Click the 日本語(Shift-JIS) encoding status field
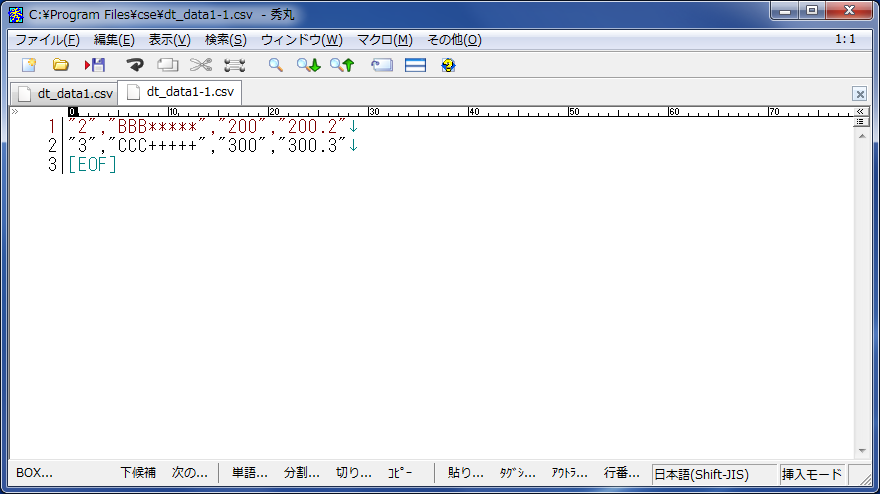Screen dimensions: 880x494 (714, 474)
